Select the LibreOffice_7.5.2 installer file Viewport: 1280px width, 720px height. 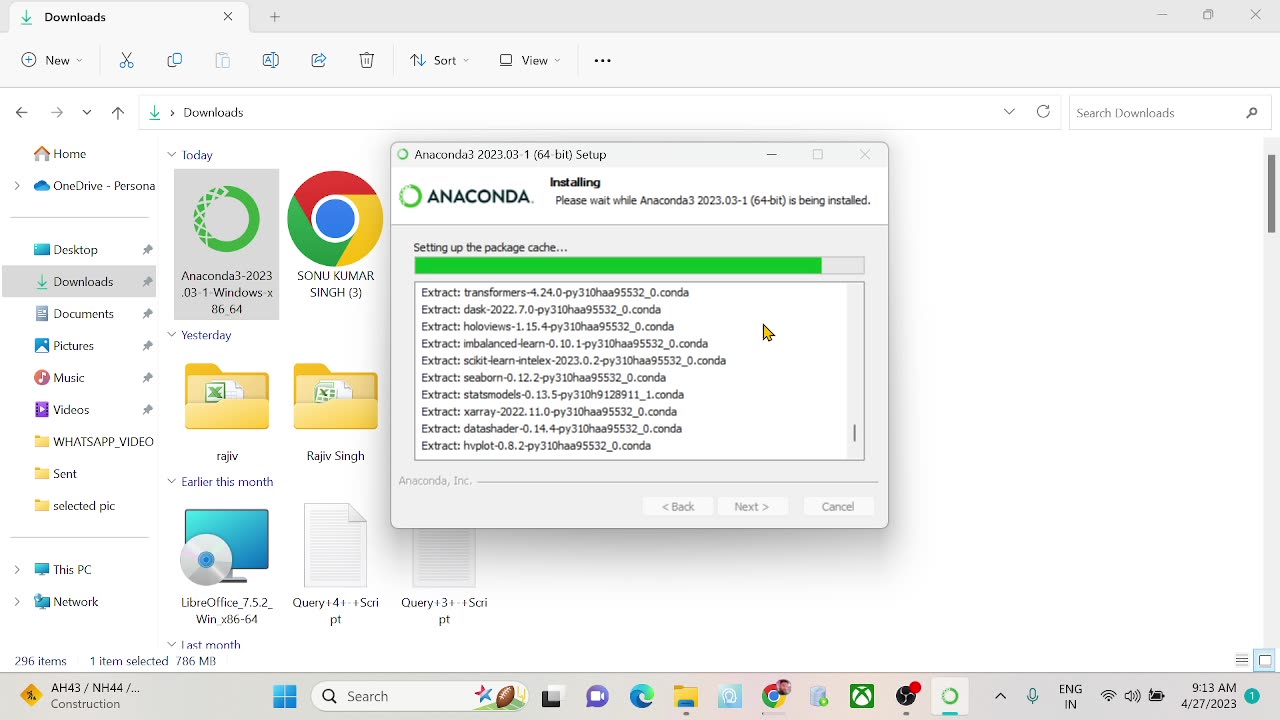(x=227, y=566)
